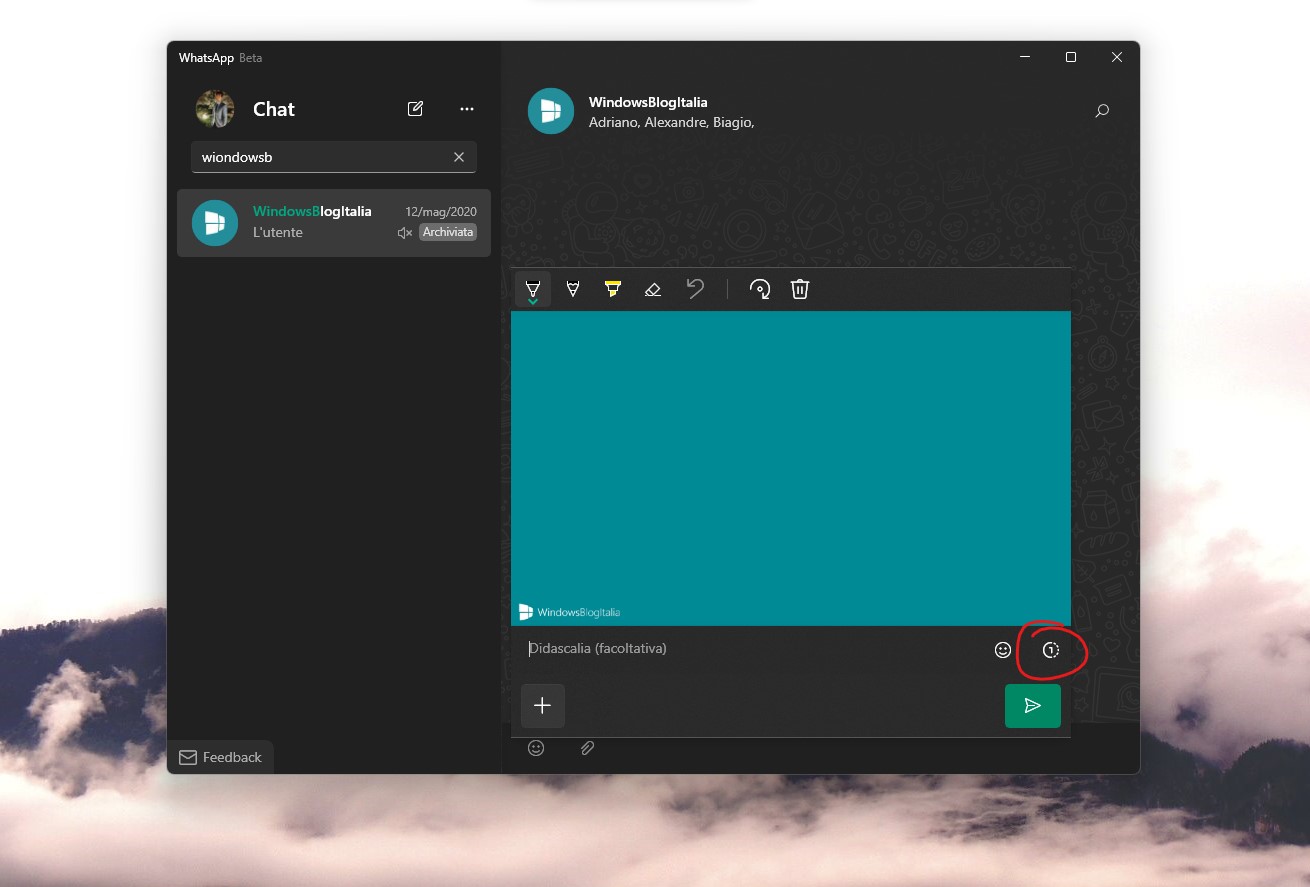The height and width of the screenshot is (887, 1310).
Task: Close the WhatsApp Beta window
Action: tap(1117, 57)
